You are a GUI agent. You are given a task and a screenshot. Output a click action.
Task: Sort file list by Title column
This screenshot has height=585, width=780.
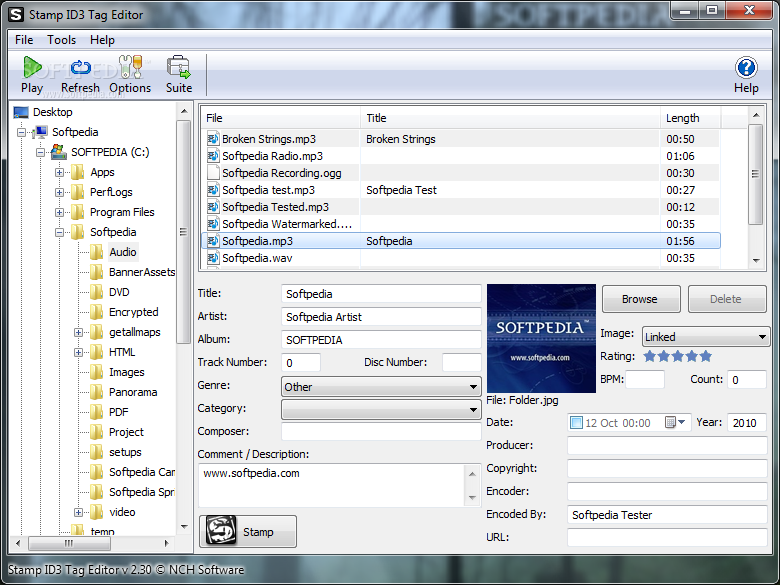[510, 118]
